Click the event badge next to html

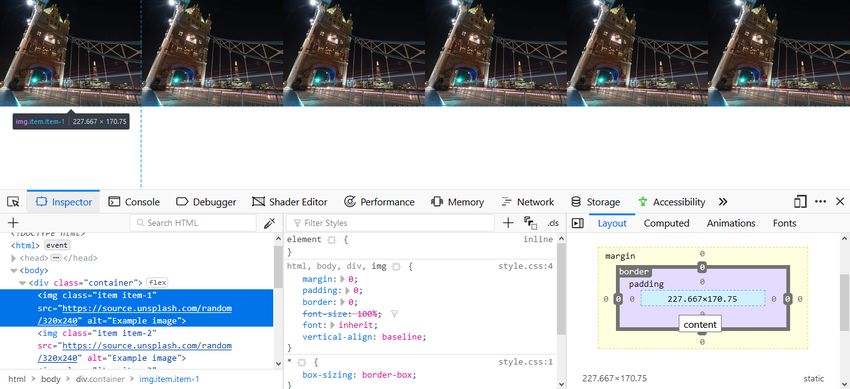point(57,245)
